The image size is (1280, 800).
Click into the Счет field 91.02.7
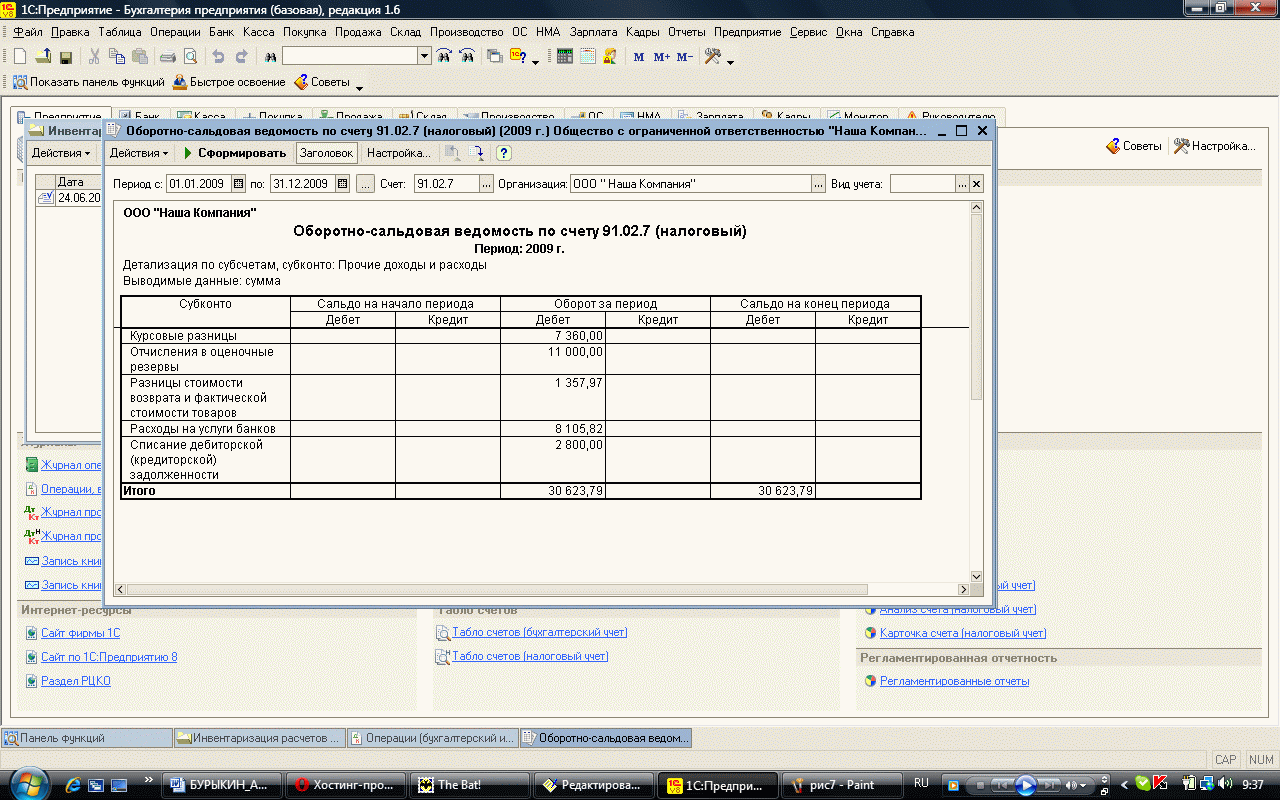446,184
